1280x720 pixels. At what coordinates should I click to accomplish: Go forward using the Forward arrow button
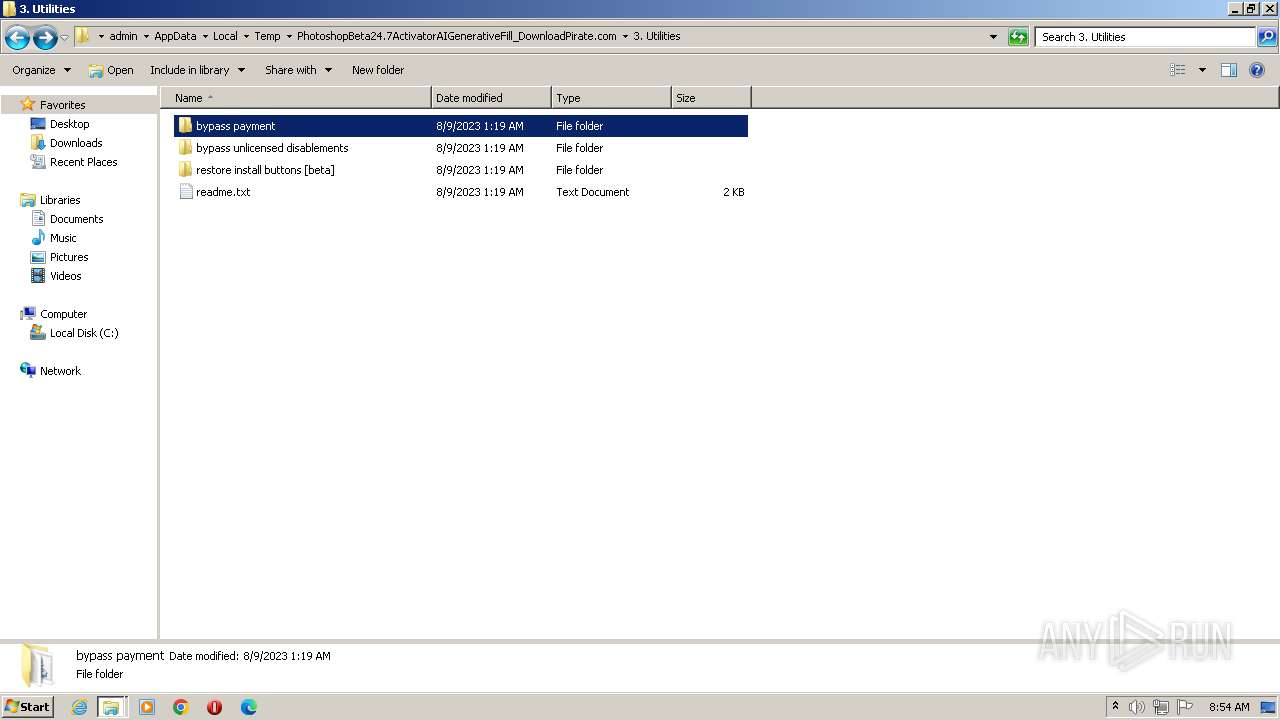pos(45,38)
